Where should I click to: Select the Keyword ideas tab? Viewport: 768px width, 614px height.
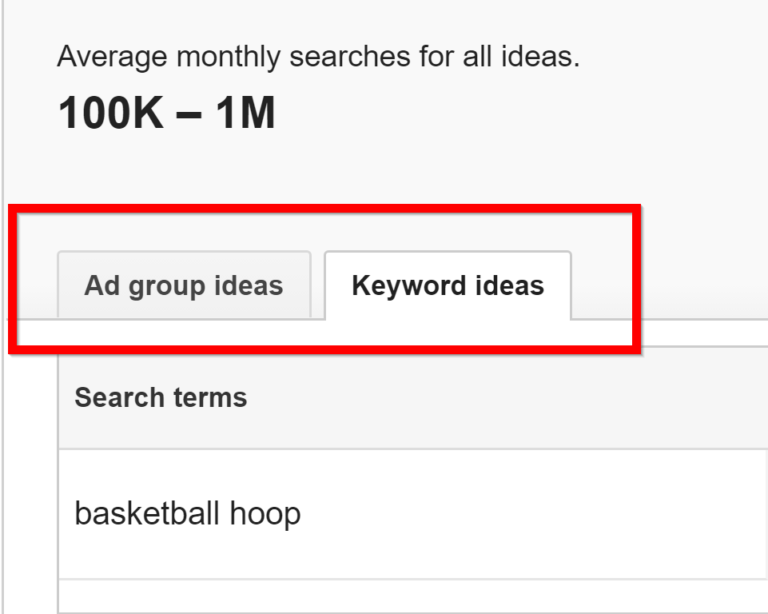pos(448,285)
